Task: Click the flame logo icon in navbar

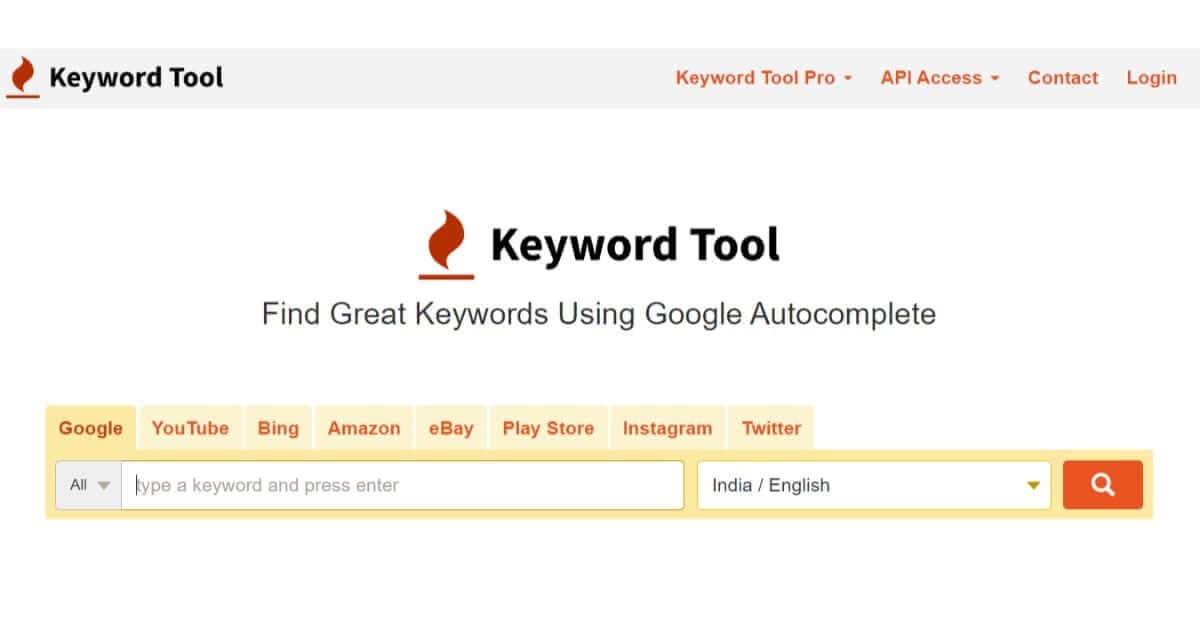Action: coord(22,78)
